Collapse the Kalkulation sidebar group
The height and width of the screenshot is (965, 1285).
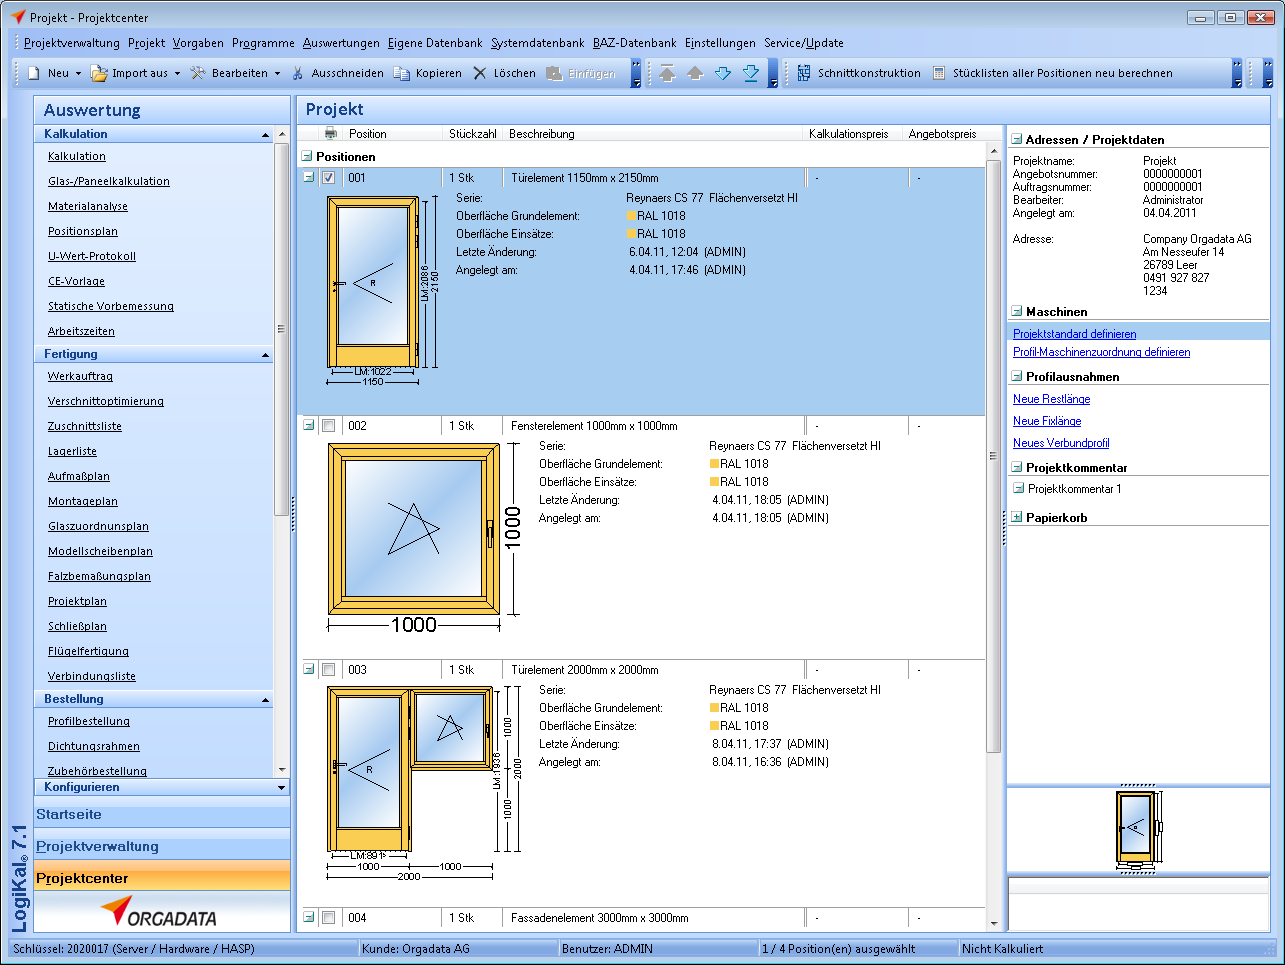[x=265, y=135]
